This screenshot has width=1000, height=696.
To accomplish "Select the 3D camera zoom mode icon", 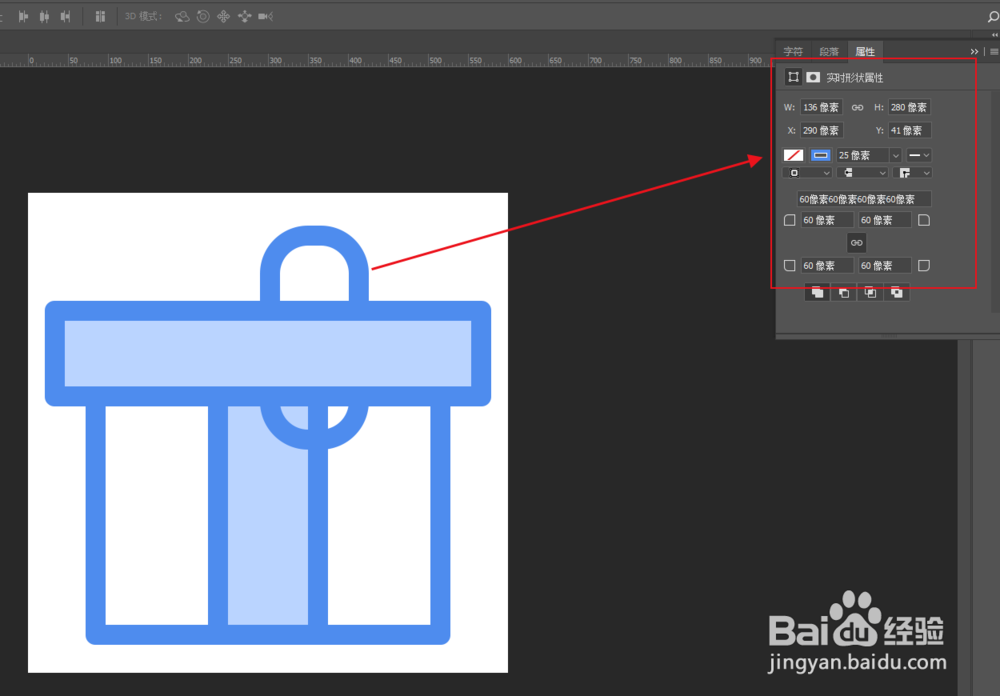I will pos(266,17).
